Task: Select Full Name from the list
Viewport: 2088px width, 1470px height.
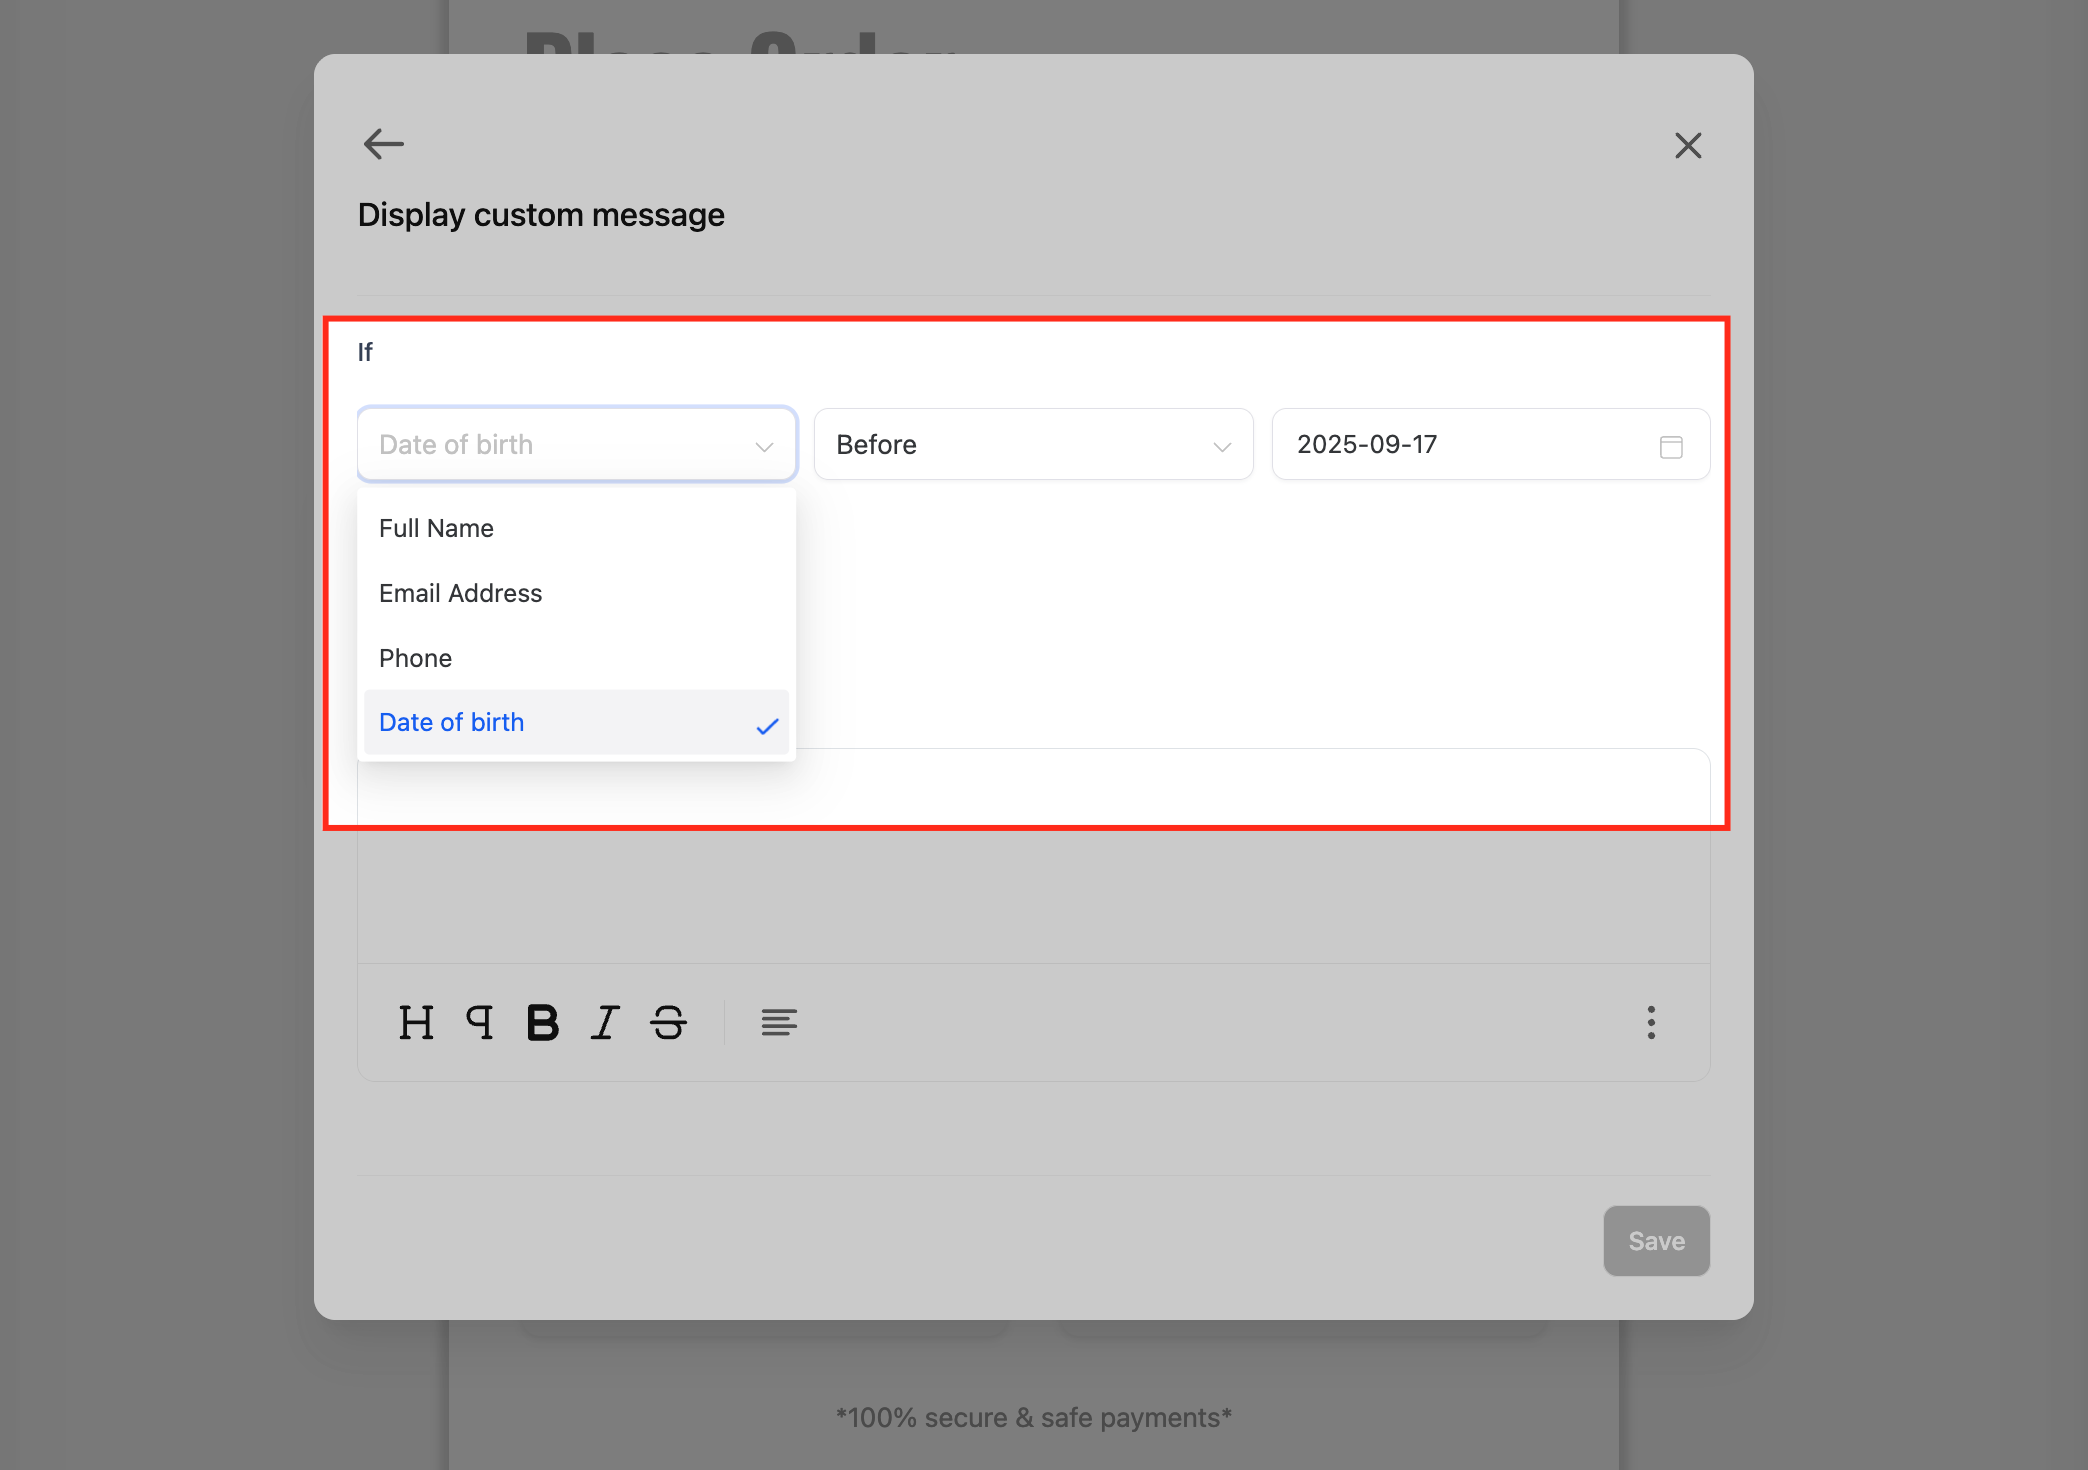Action: pos(436,528)
